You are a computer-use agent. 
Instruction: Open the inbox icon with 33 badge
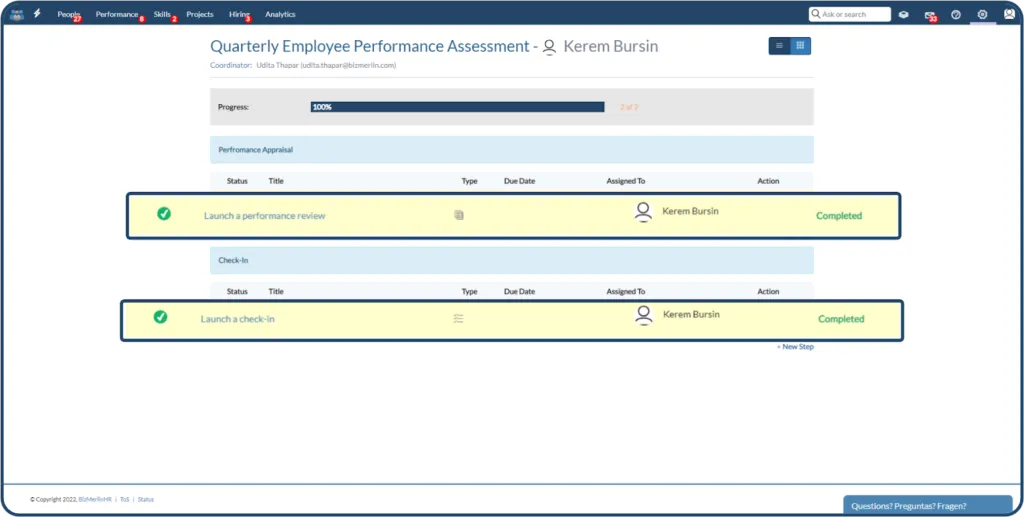(x=930, y=15)
